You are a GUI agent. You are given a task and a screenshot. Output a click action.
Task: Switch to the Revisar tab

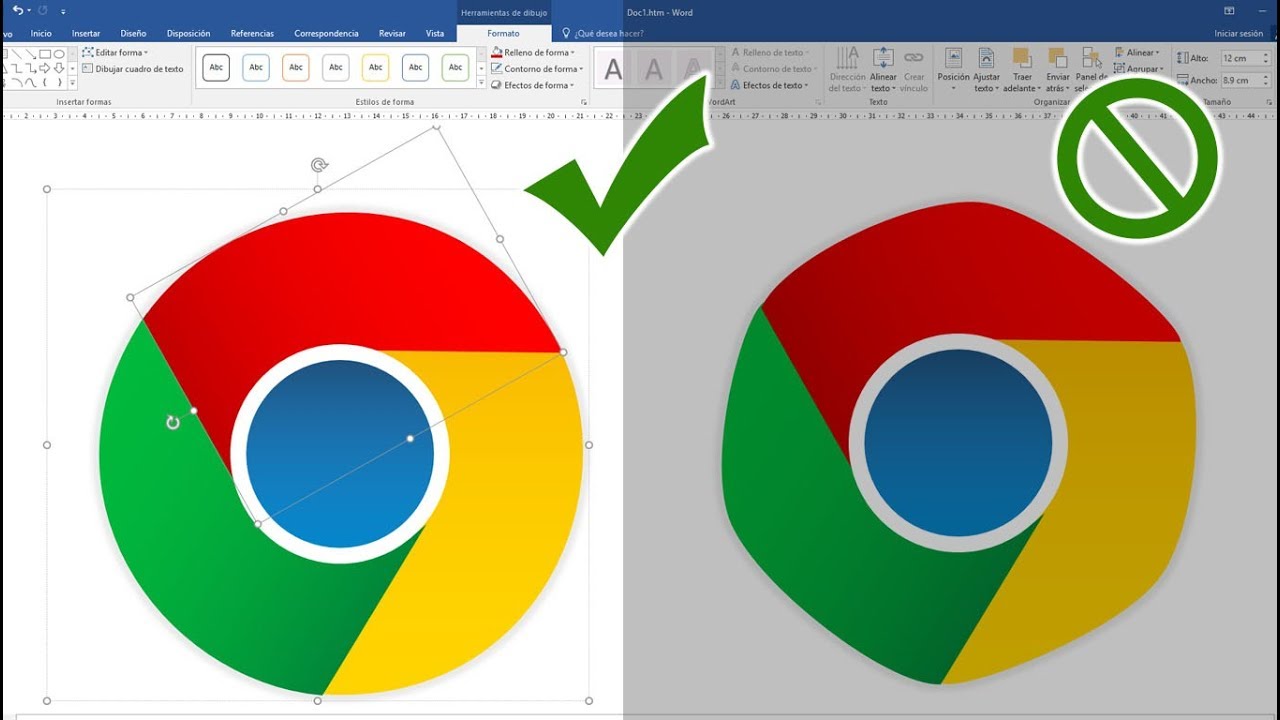tap(392, 33)
